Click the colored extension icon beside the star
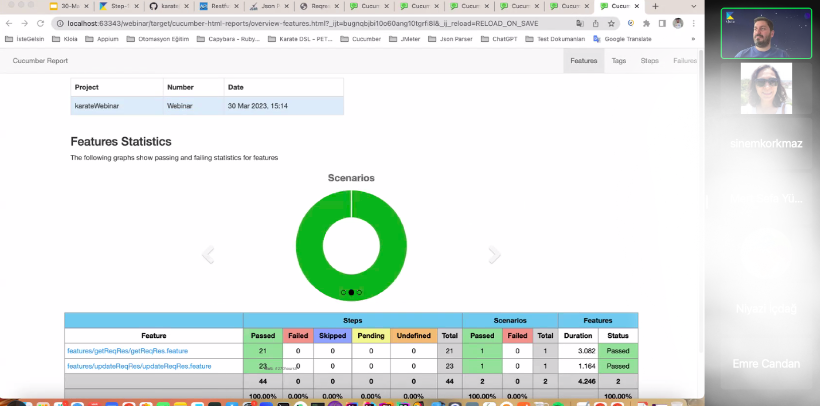Screen dimensions: 820x406 pos(631,24)
